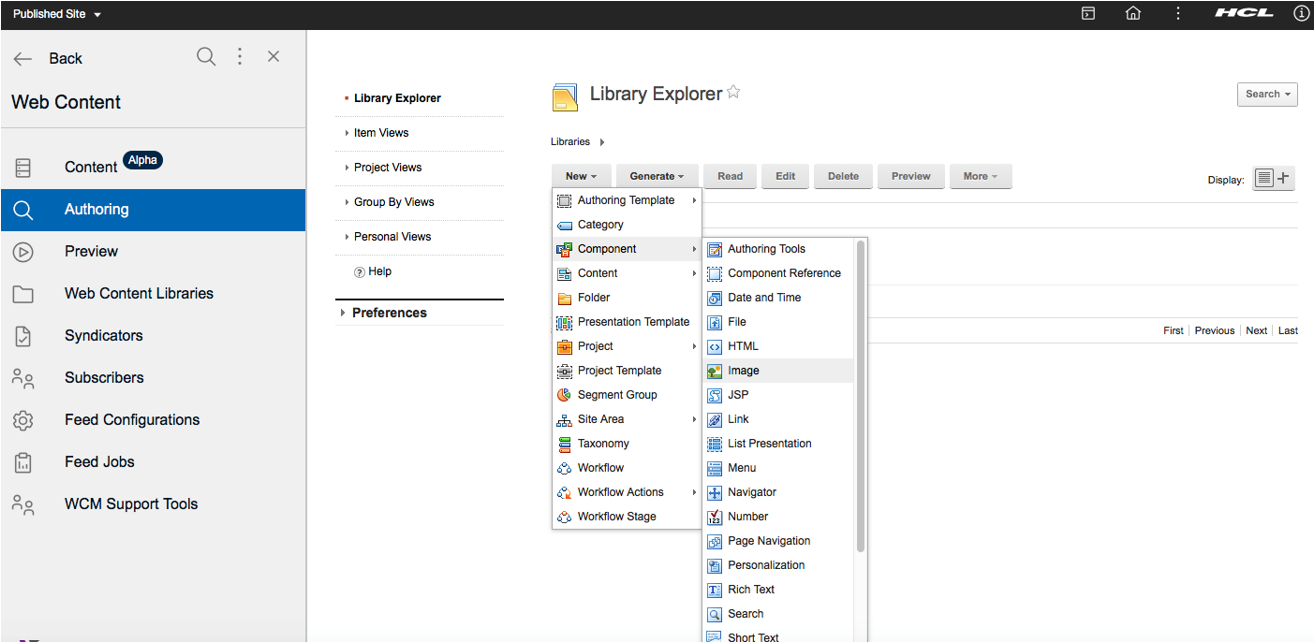Image resolution: width=1315 pixels, height=642 pixels.
Task: Click the home icon in top bar
Action: 1133,14
